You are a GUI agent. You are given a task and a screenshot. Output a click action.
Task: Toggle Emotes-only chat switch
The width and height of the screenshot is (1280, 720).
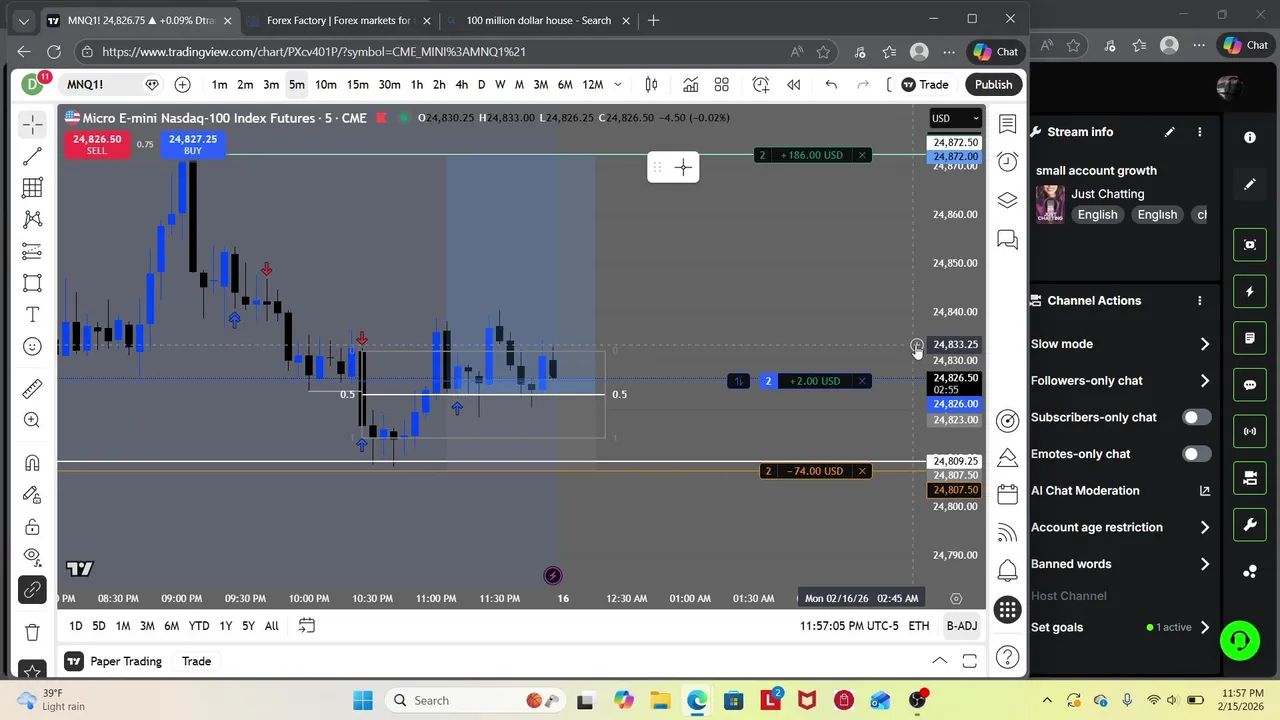click(1195, 454)
